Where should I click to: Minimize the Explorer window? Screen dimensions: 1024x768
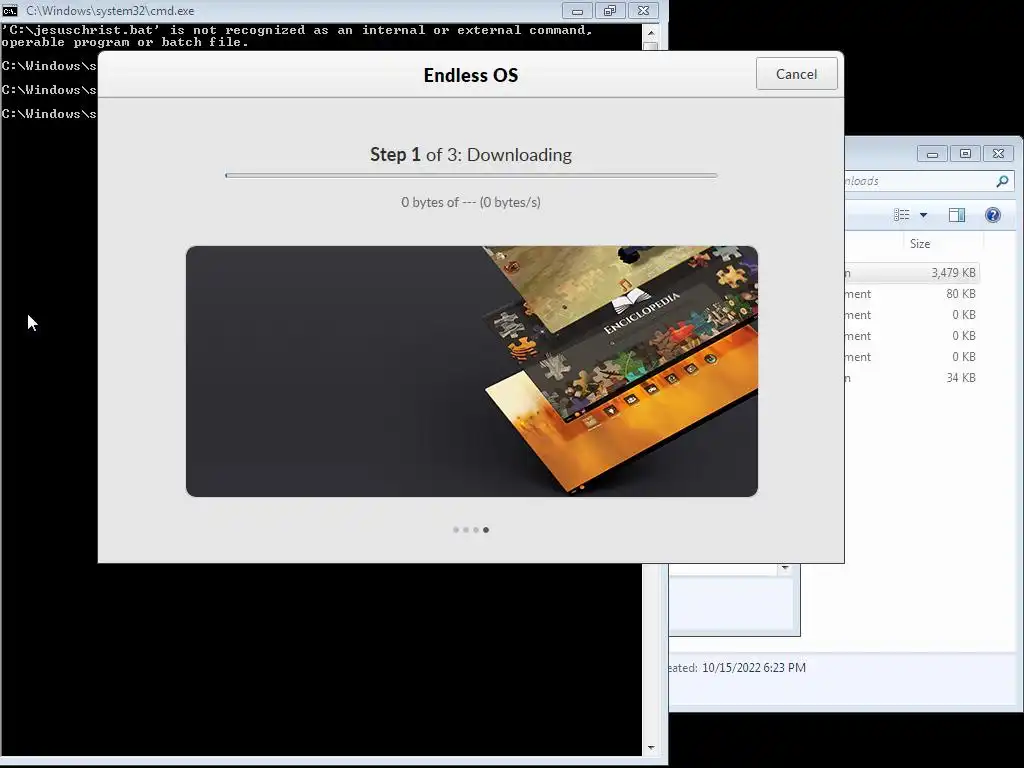tap(933, 154)
